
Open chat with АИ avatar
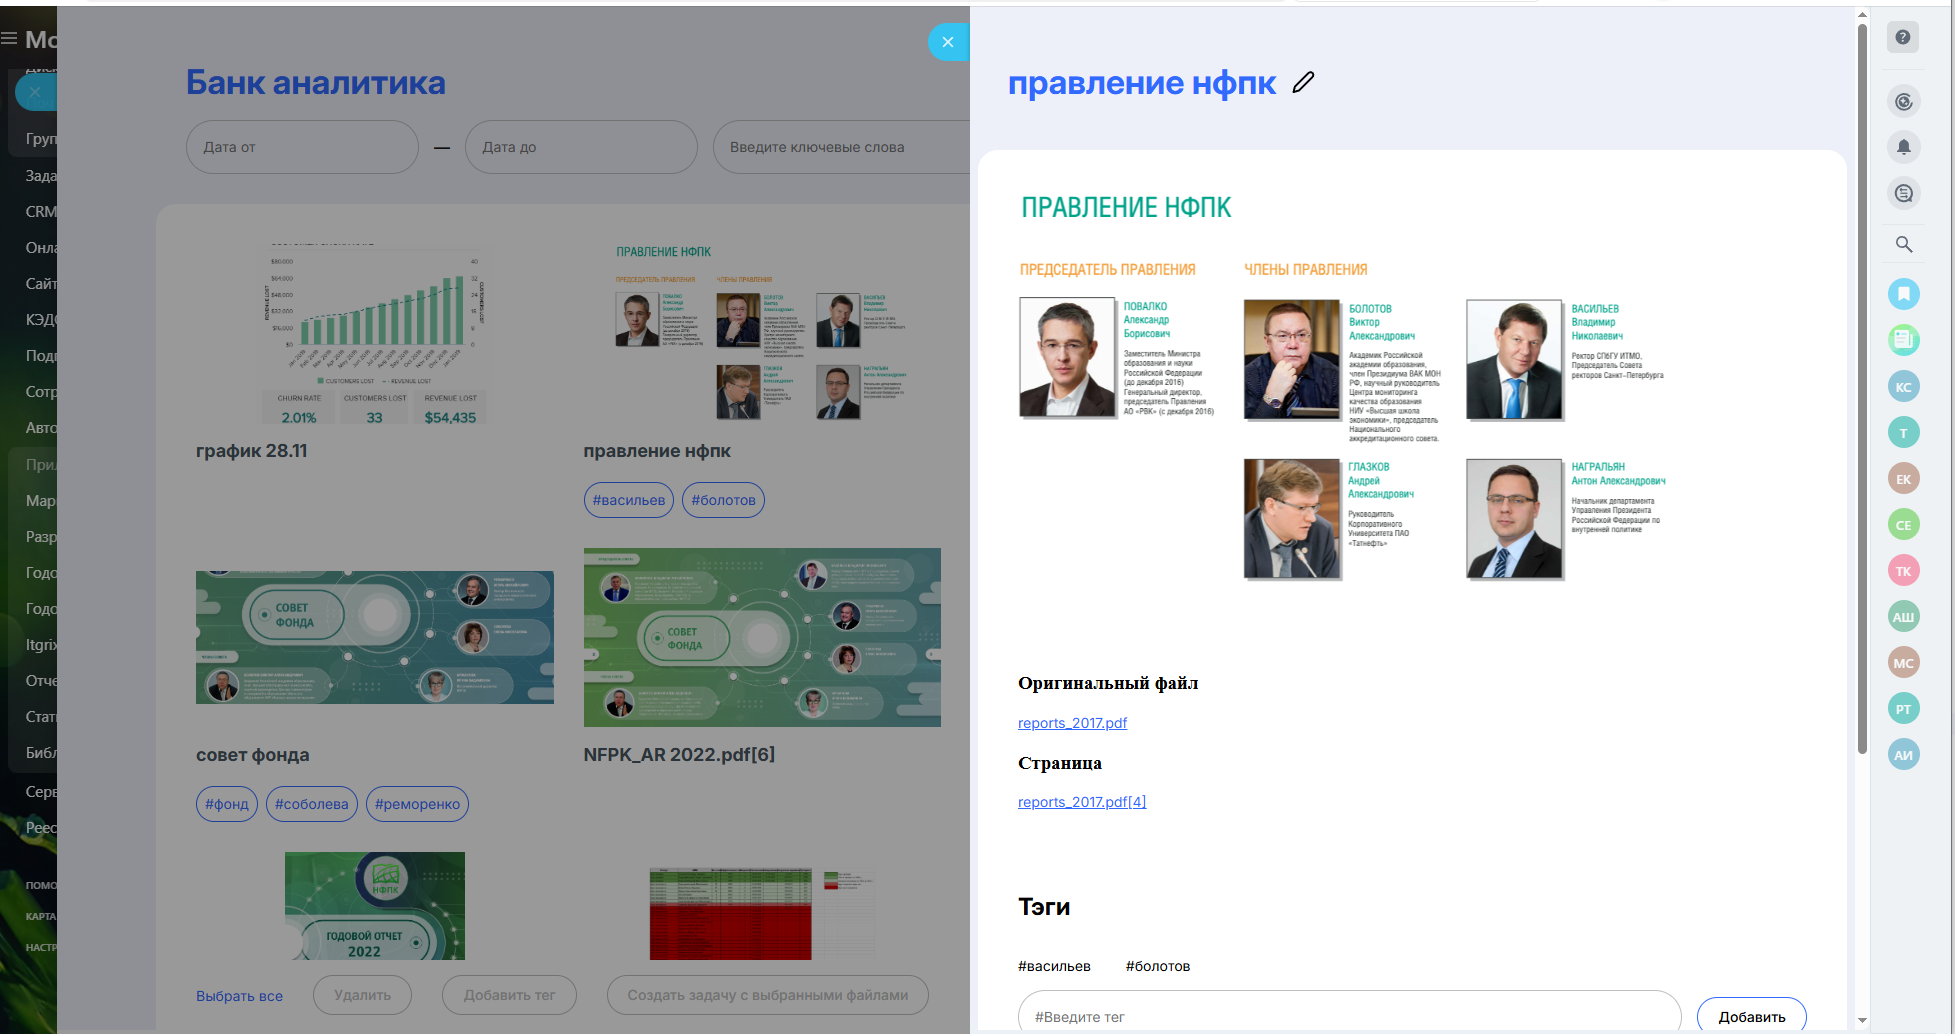tap(1903, 755)
